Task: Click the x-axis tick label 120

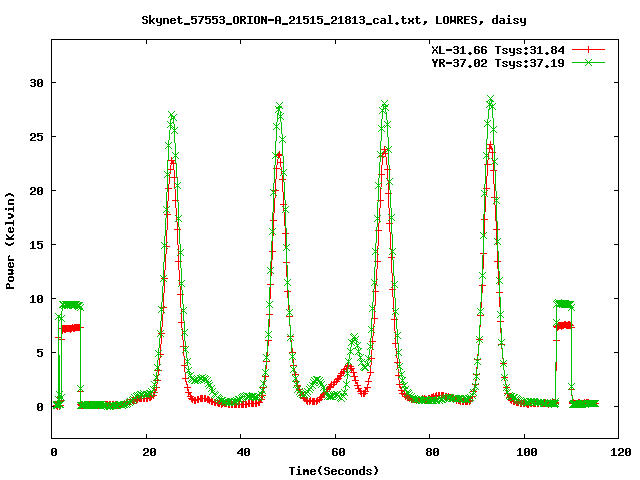Action: [x=621, y=452]
